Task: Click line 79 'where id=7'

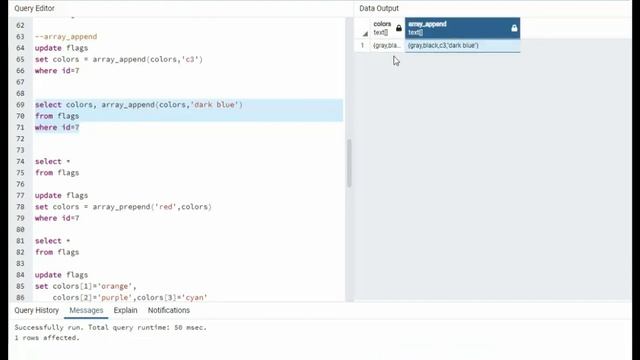Action: [x=57, y=218]
